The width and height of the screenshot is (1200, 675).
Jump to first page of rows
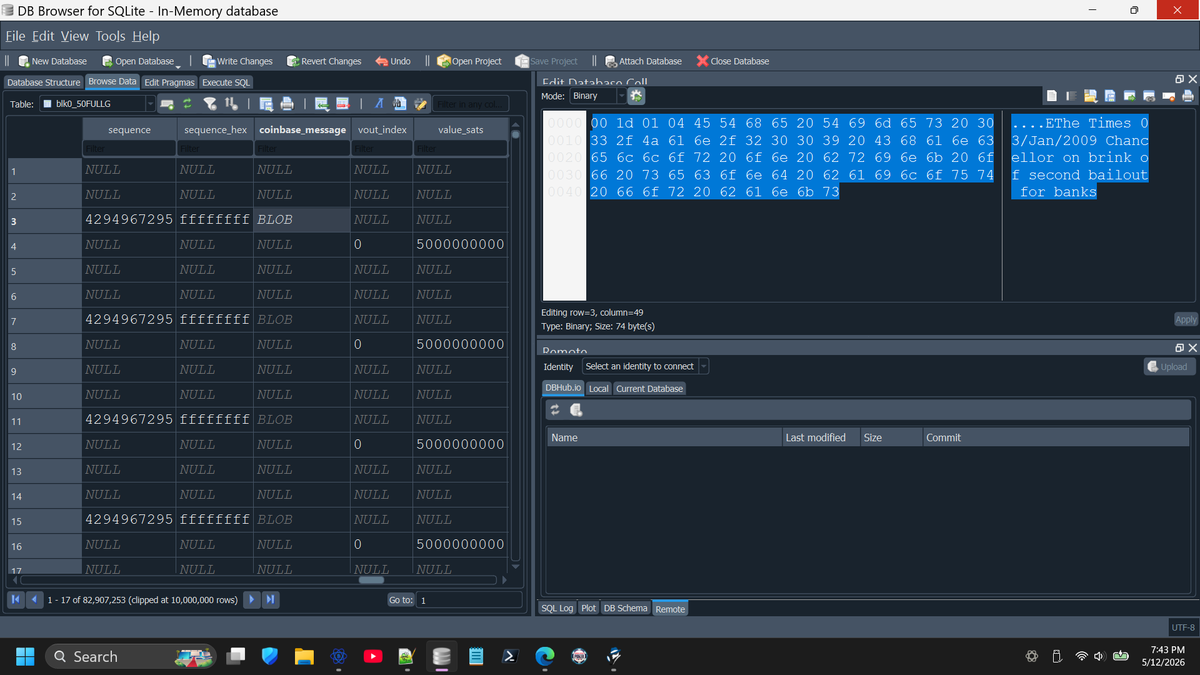pyautogui.click(x=14, y=599)
